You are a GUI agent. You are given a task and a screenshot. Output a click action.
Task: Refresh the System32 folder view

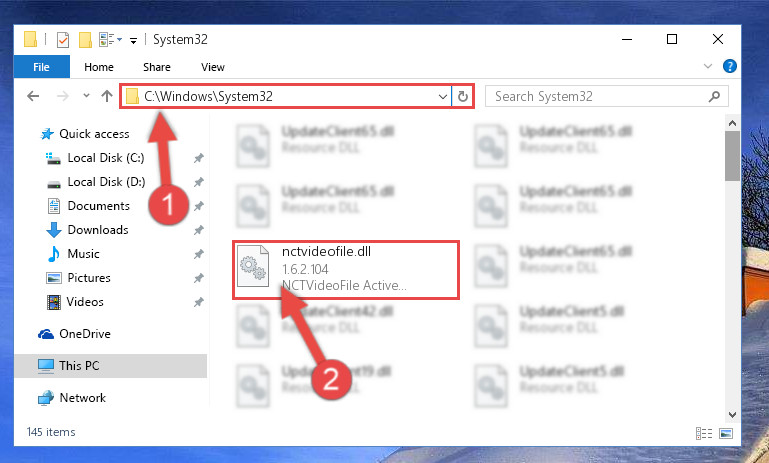(x=462, y=97)
